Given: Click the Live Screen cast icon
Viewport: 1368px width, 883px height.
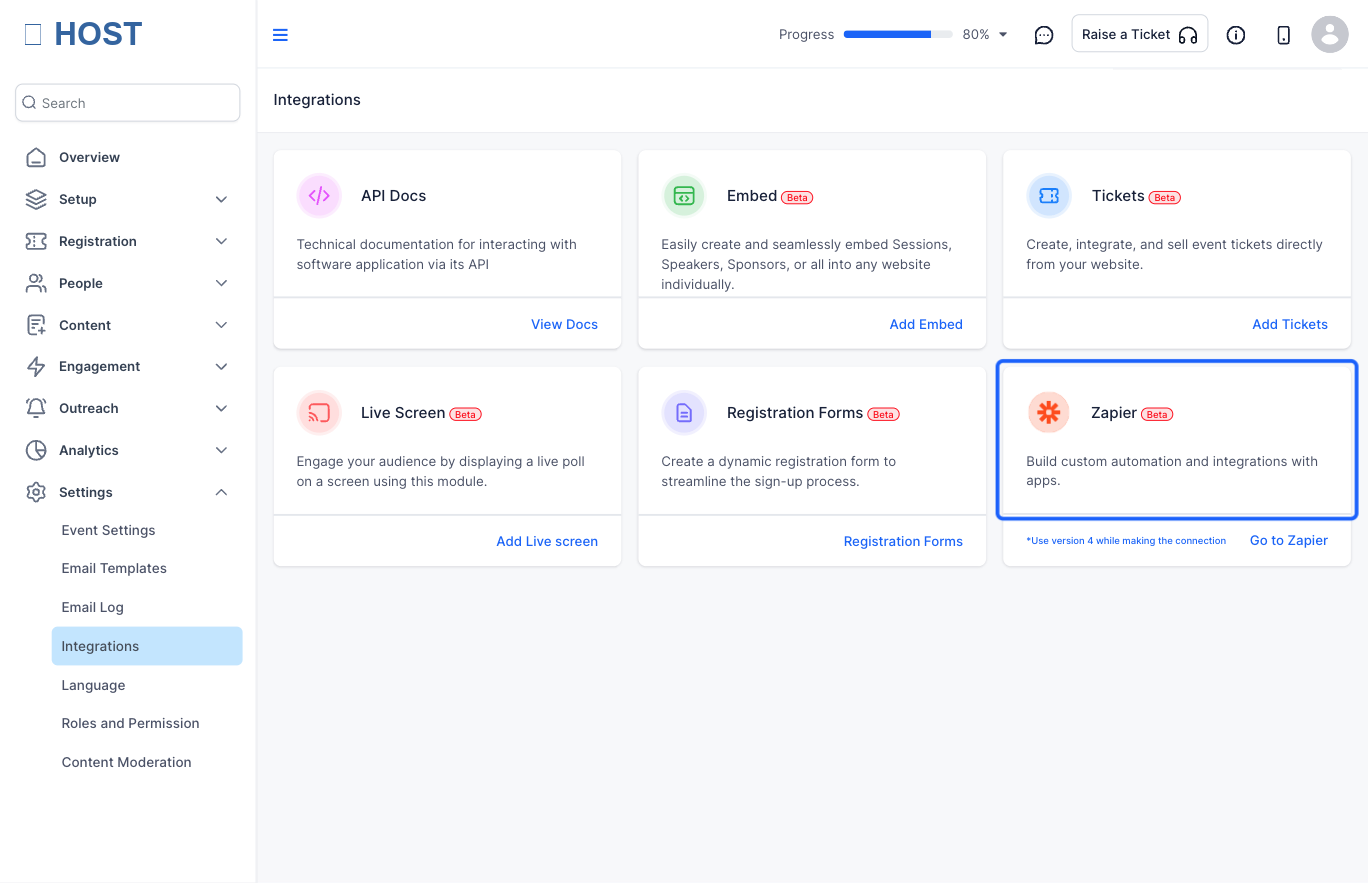Looking at the screenshot, I should tap(319, 413).
